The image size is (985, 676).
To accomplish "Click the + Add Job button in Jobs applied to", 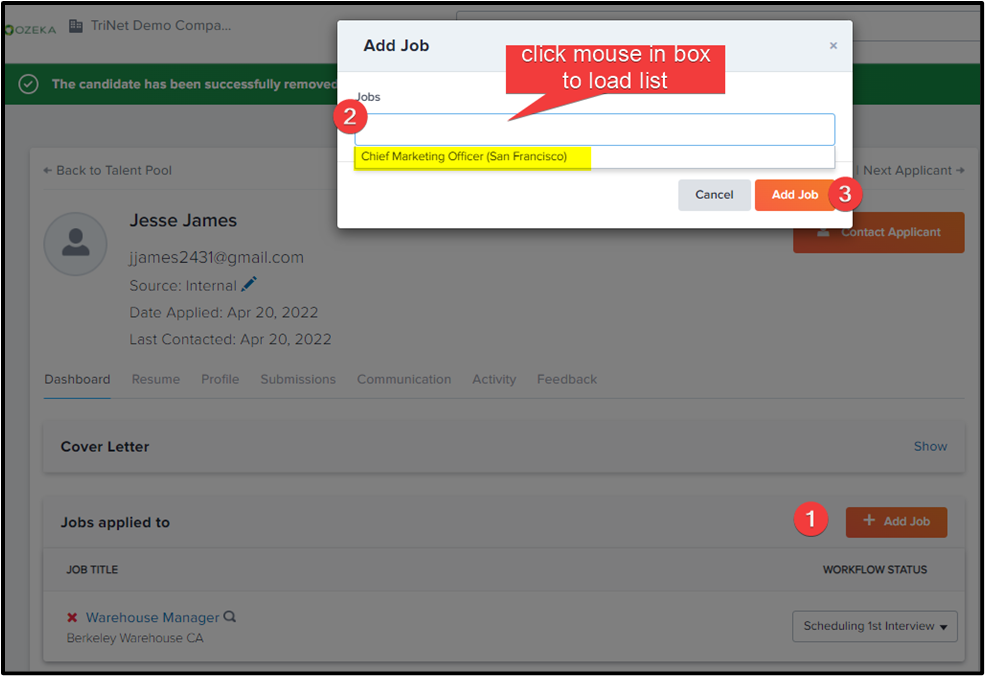I will point(896,521).
